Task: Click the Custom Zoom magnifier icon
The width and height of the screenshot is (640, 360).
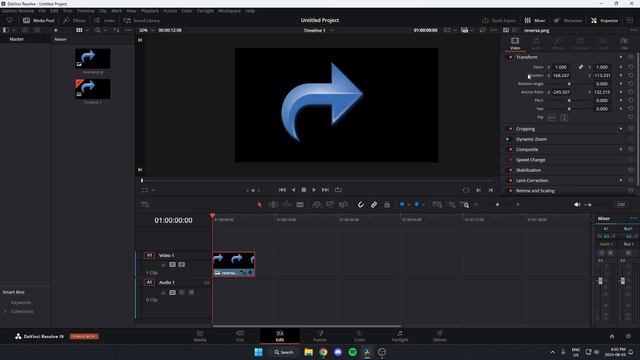Action: (464, 204)
